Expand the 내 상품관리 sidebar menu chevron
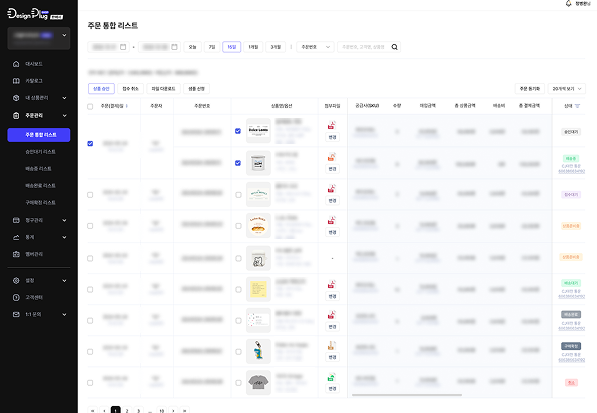 point(64,98)
